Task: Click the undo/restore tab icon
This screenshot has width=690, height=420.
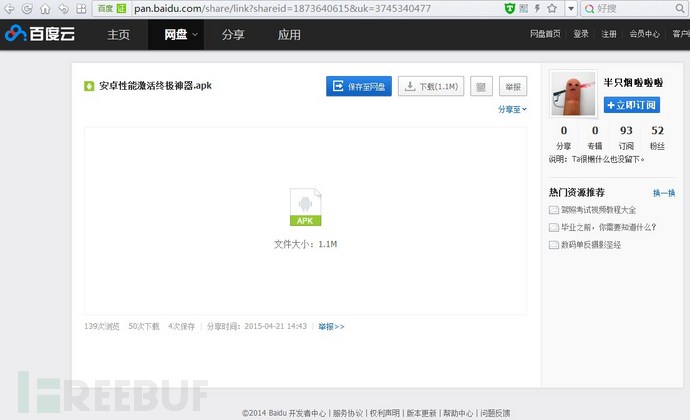Action: 63,8
